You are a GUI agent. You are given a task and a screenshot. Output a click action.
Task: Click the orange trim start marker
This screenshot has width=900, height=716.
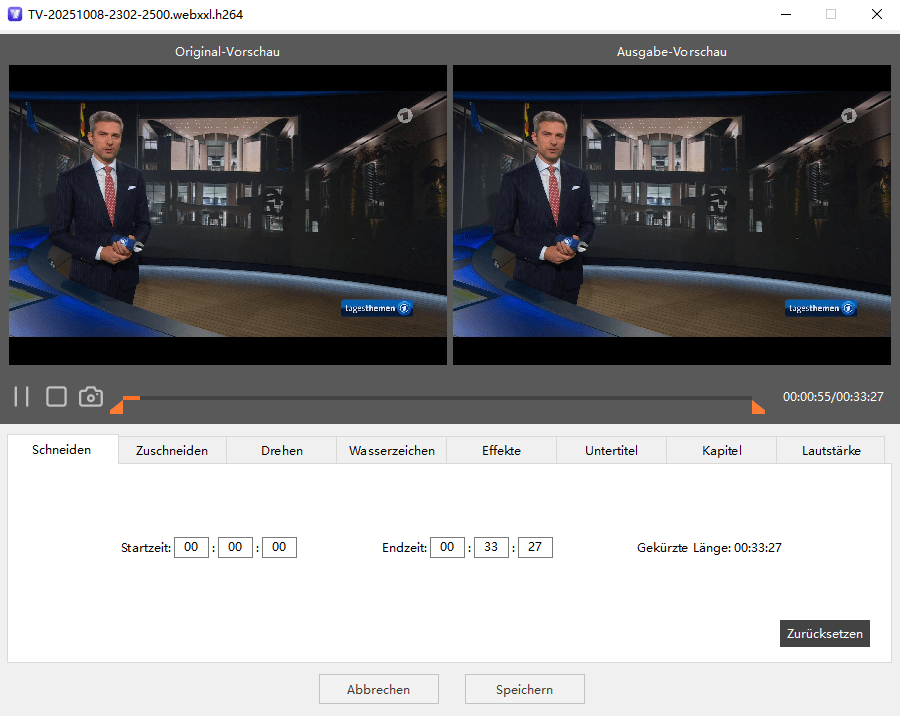(117, 406)
